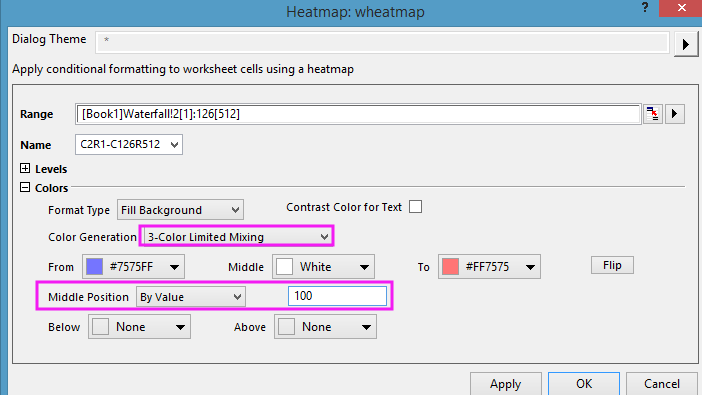Viewport: 702px width, 395px height.
Task: Open the Name dropdown C2R1-C126R512
Action: click(129, 145)
